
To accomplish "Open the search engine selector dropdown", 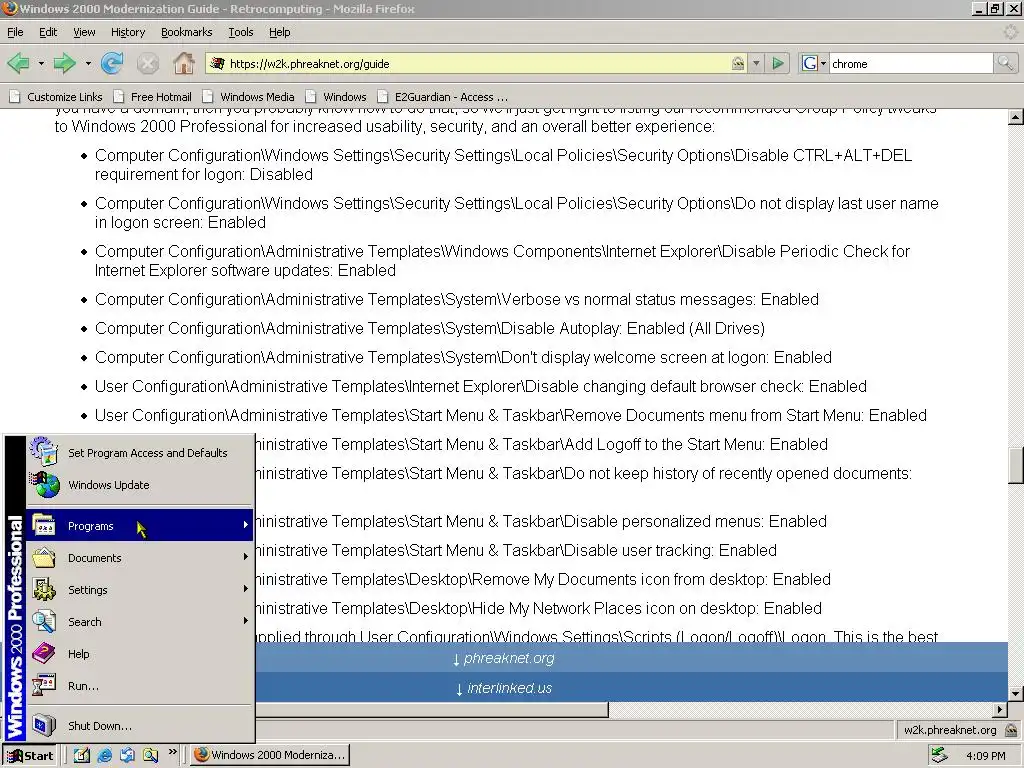I will [823, 63].
